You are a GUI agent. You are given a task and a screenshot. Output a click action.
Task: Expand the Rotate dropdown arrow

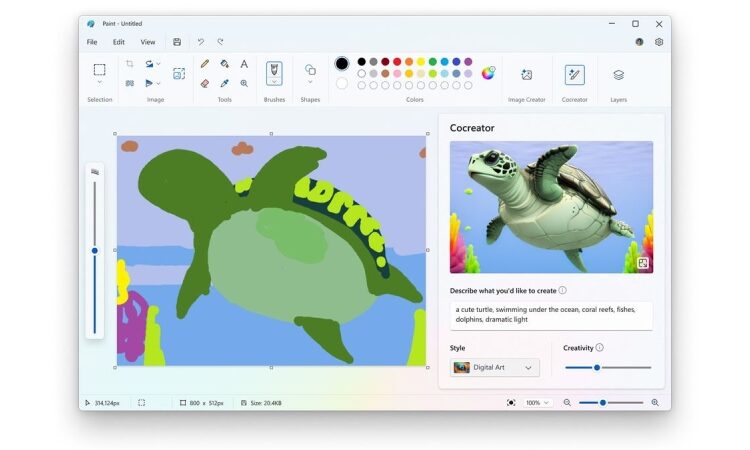tap(158, 64)
